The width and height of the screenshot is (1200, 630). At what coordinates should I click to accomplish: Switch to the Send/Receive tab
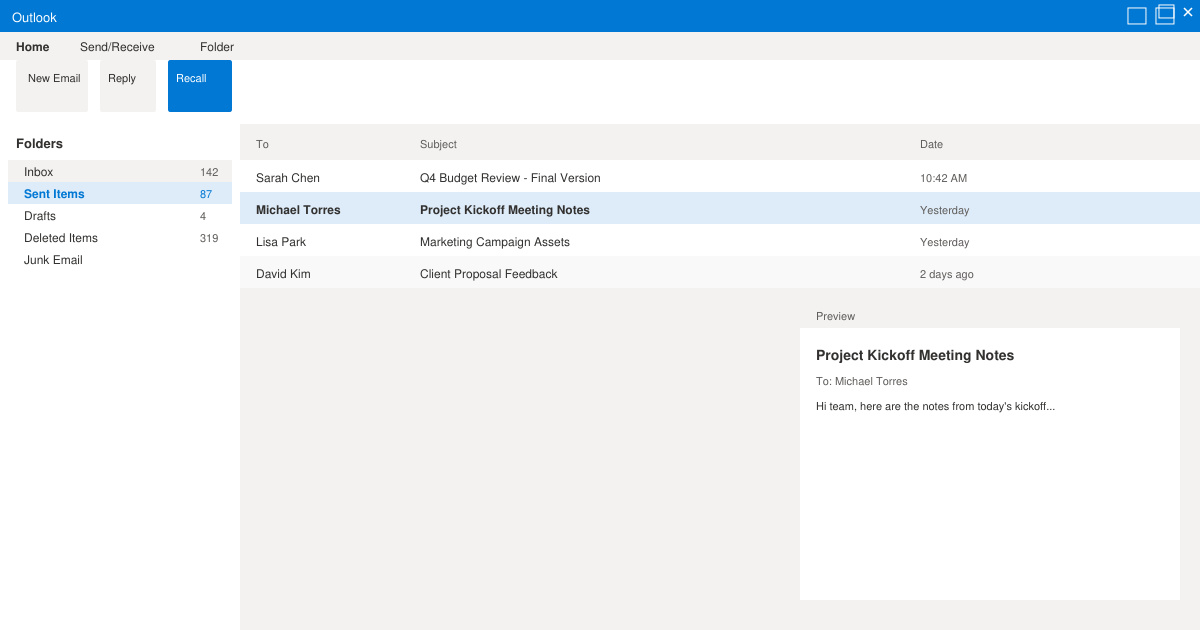point(117,47)
